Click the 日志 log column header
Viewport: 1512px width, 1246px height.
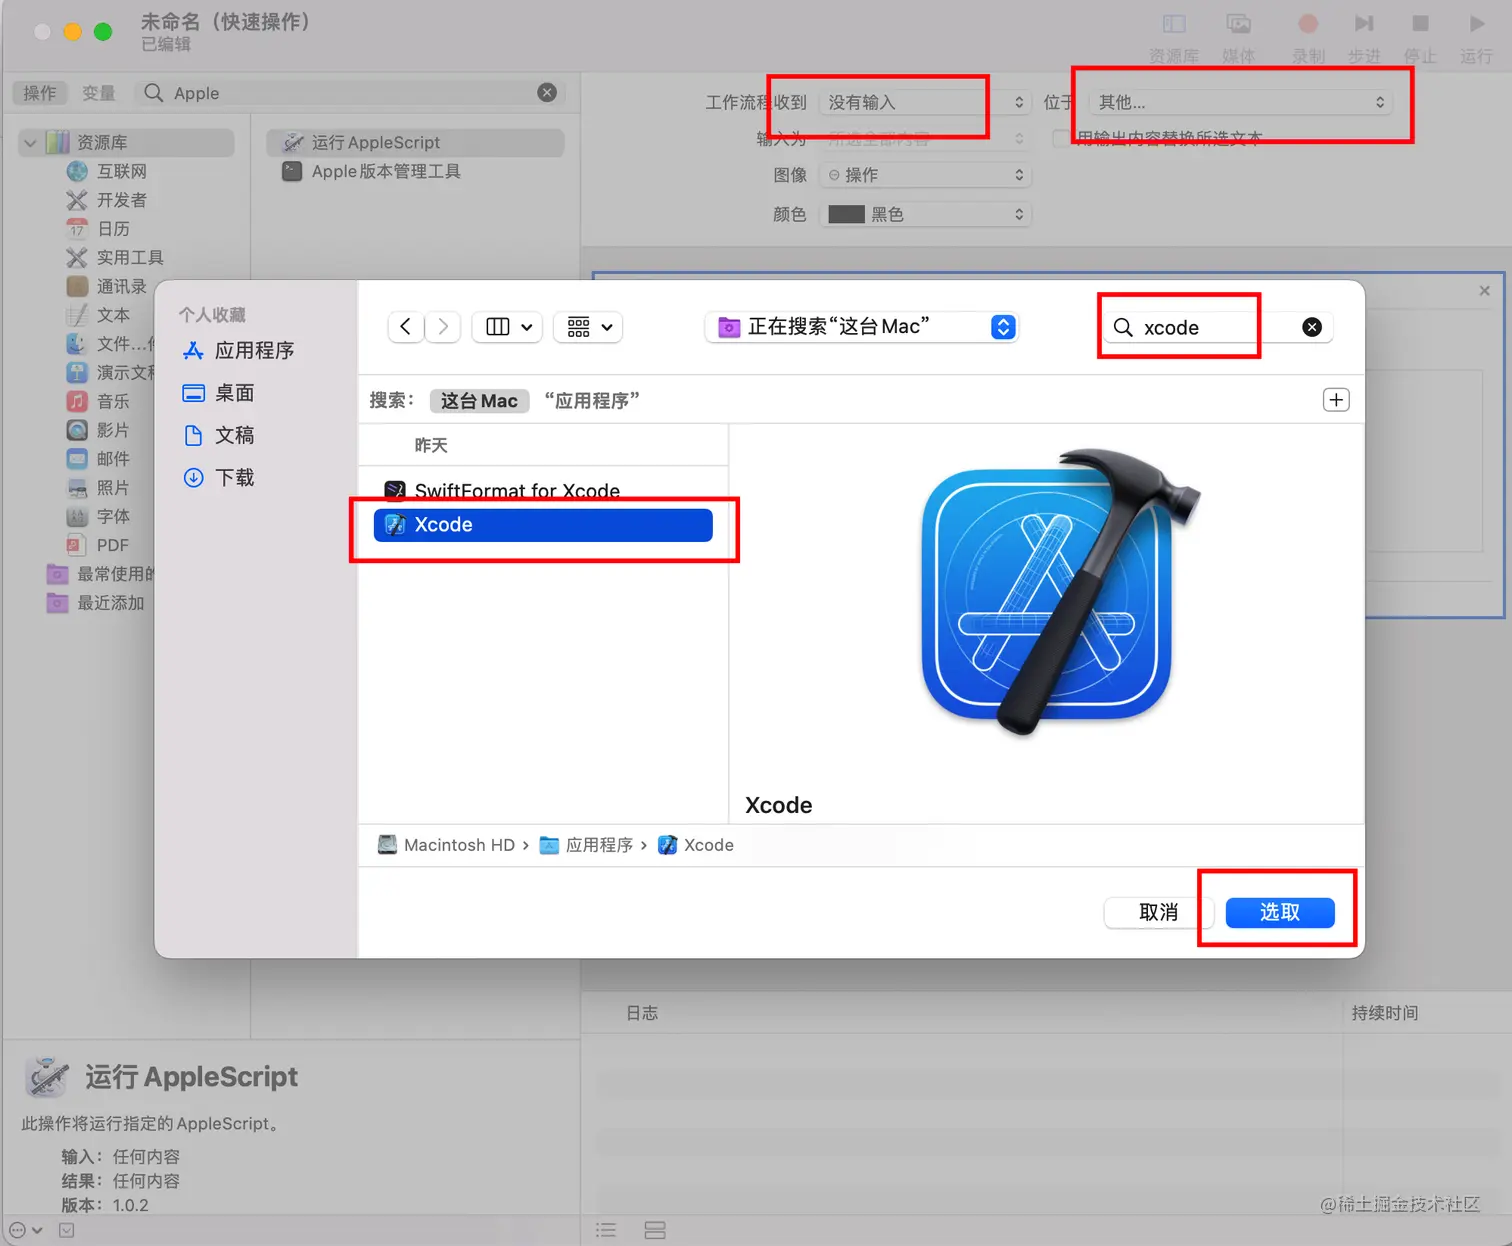642,1013
